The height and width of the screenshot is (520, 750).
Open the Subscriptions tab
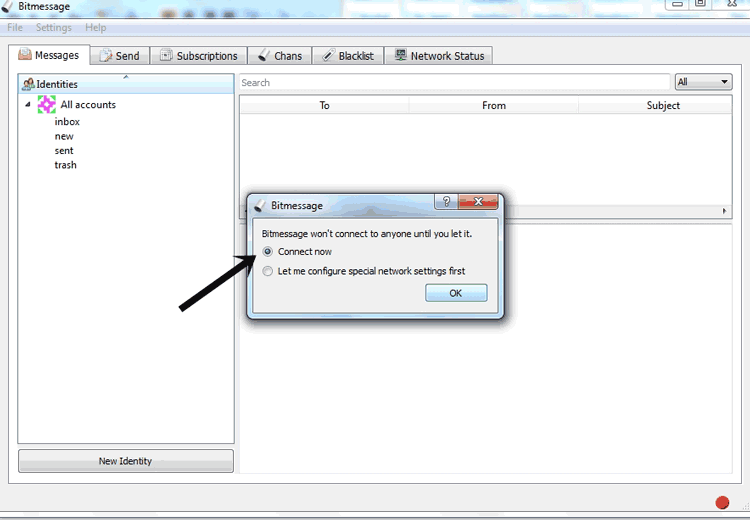pyautogui.click(x=198, y=56)
